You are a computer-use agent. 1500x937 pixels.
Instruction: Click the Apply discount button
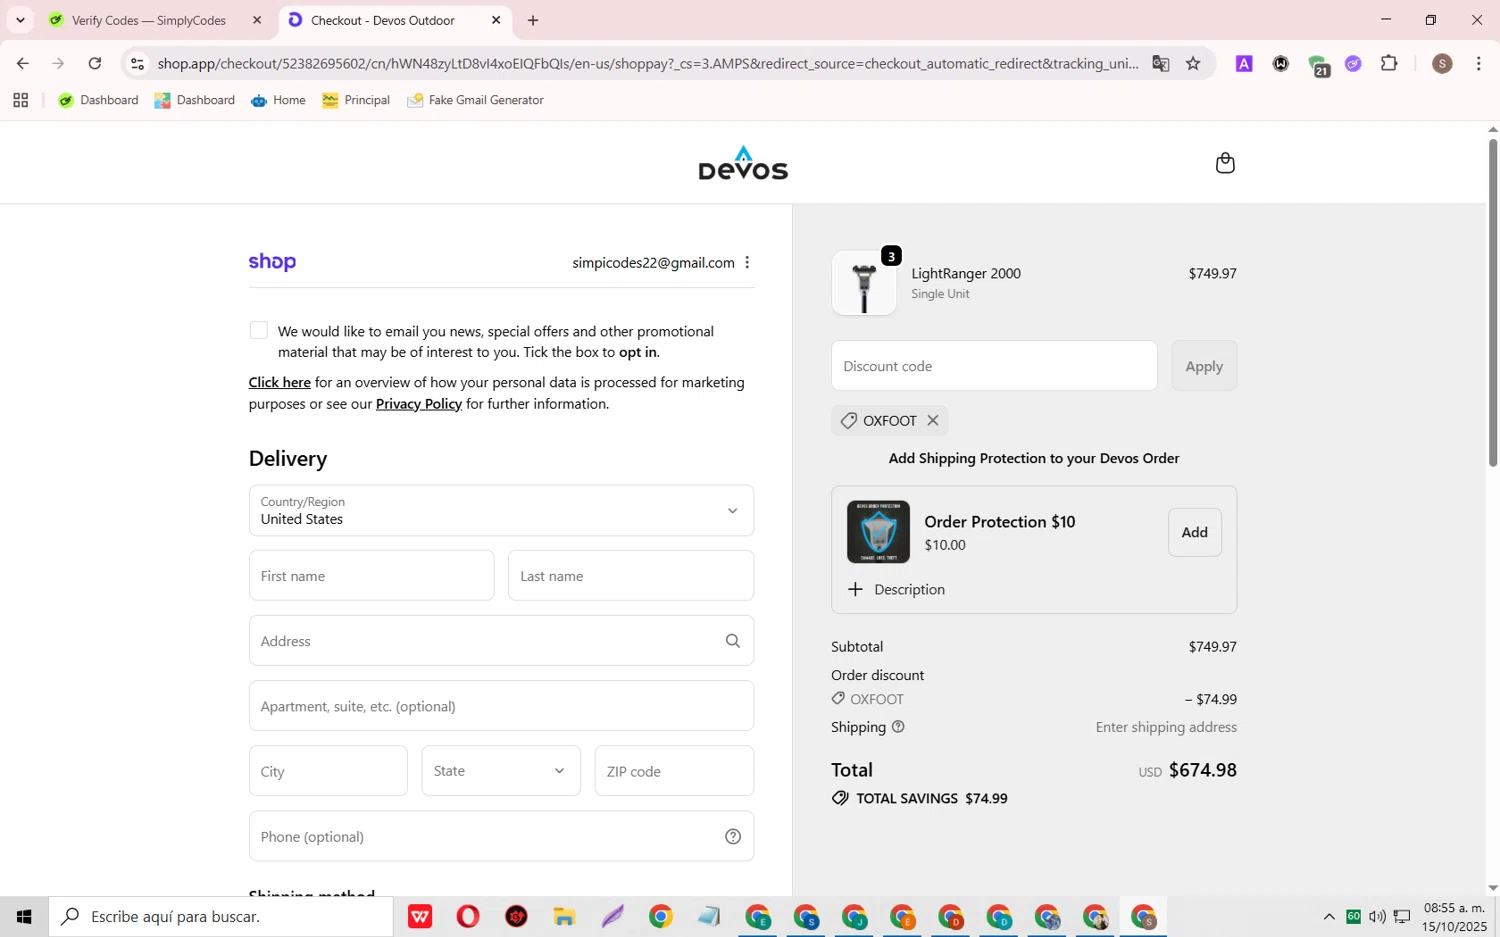pos(1204,366)
